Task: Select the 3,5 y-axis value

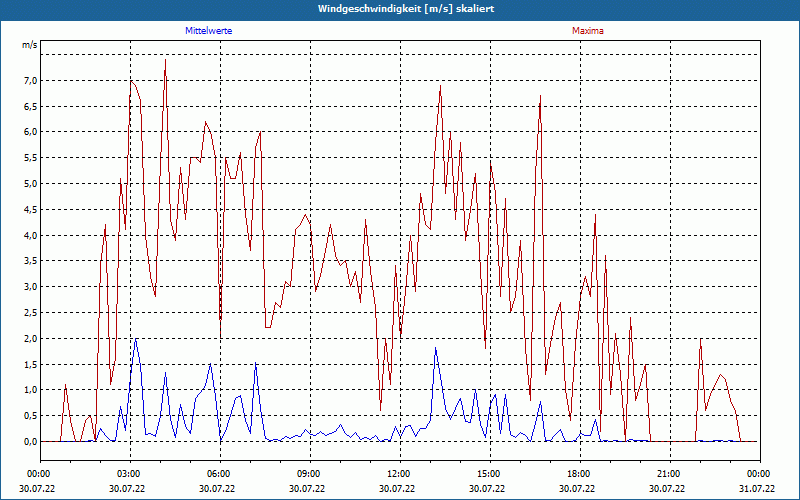Action: (x=30, y=261)
